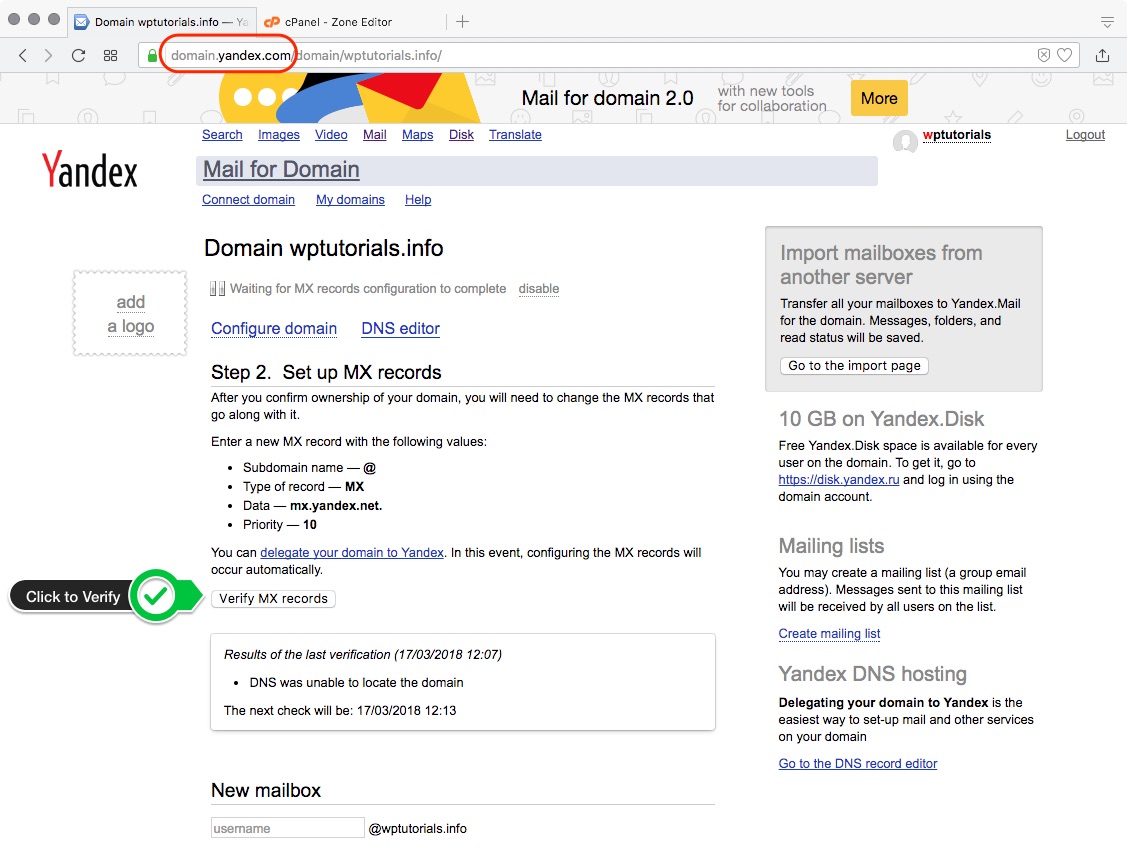Image resolution: width=1127 pixels, height=851 pixels.
Task: Reload the page with the refresh icon
Action: point(78,55)
